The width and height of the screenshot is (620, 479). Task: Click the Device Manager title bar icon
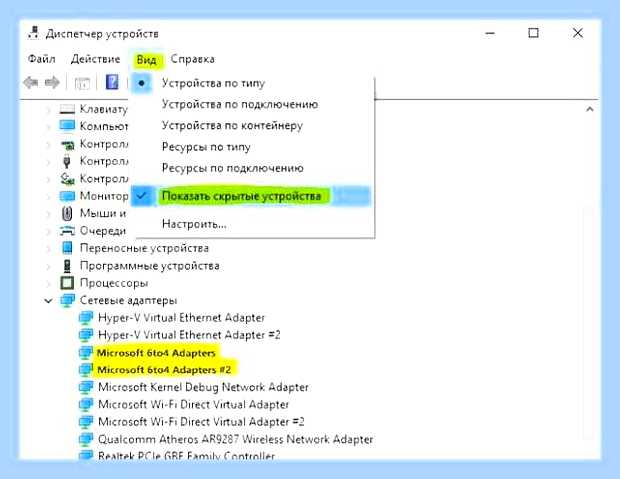(34, 33)
